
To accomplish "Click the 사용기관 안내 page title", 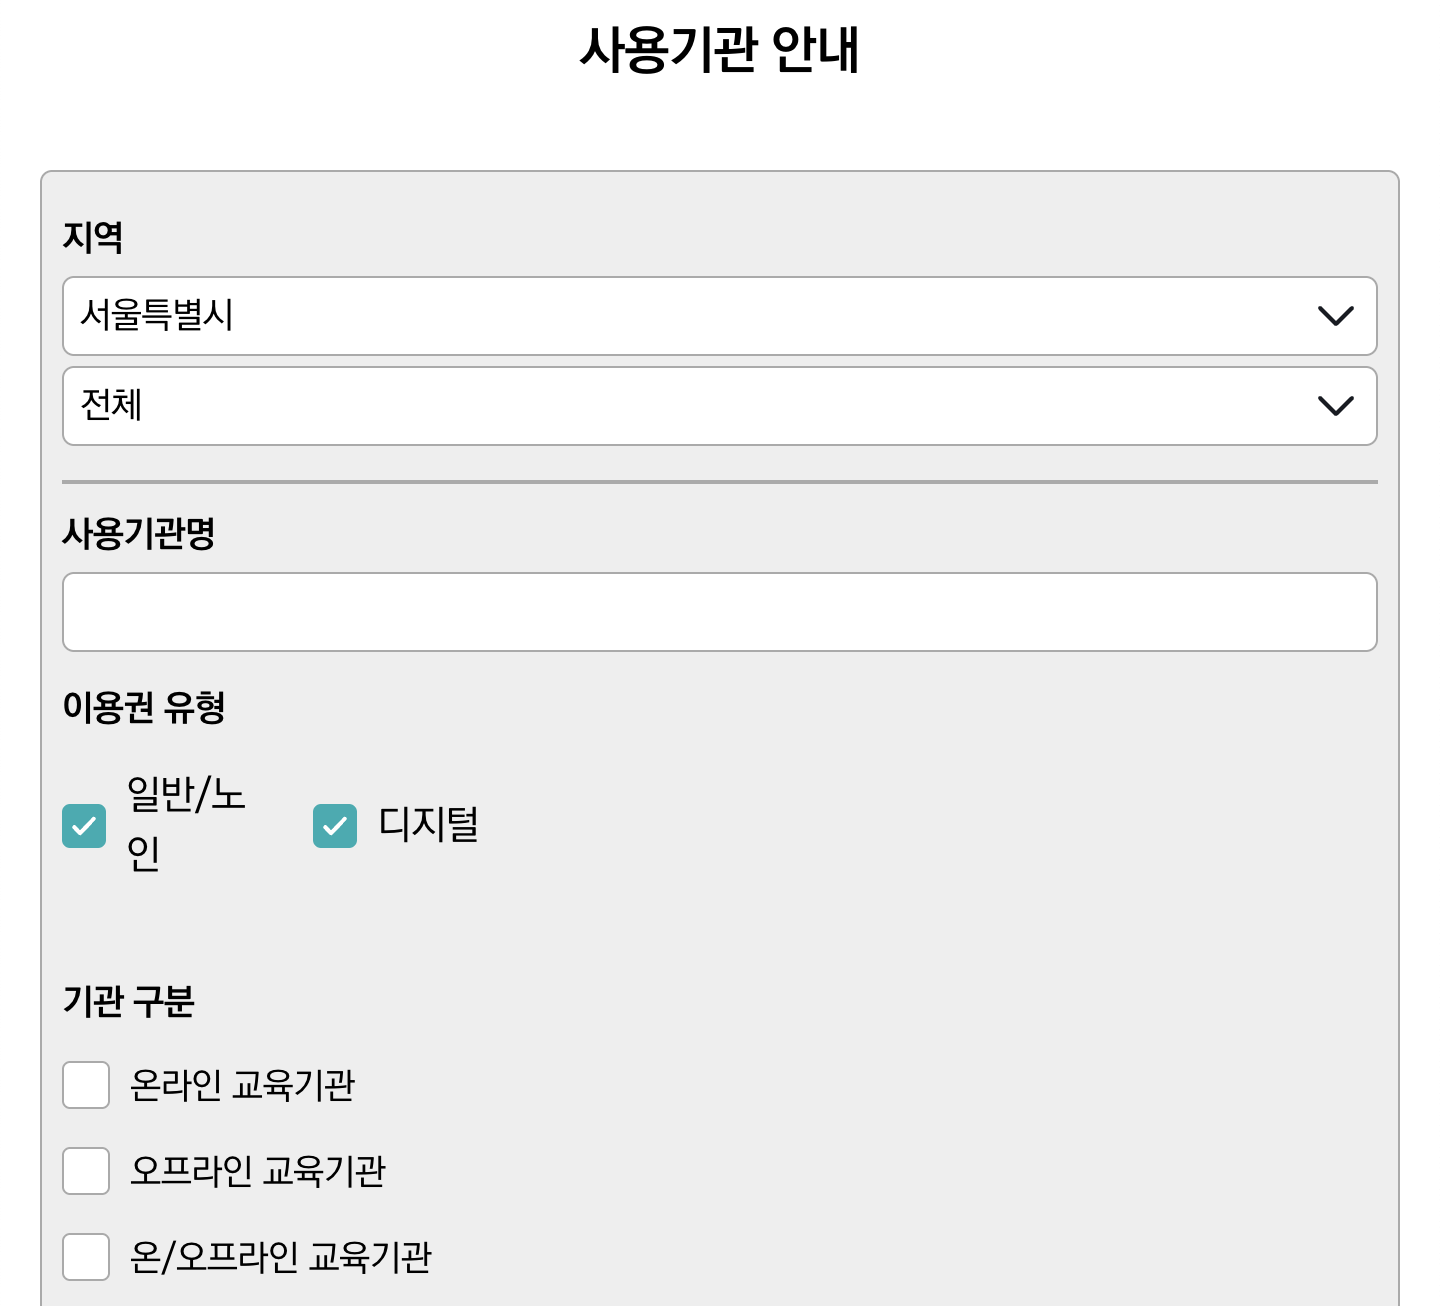I will [719, 46].
